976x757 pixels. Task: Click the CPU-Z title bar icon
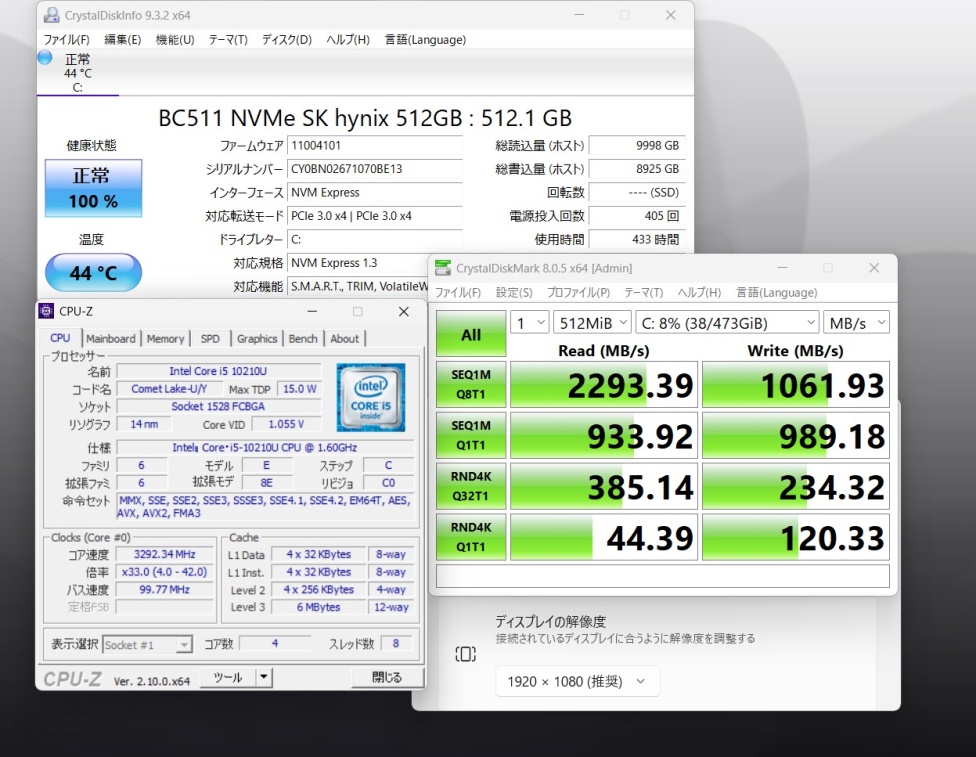[x=46, y=311]
